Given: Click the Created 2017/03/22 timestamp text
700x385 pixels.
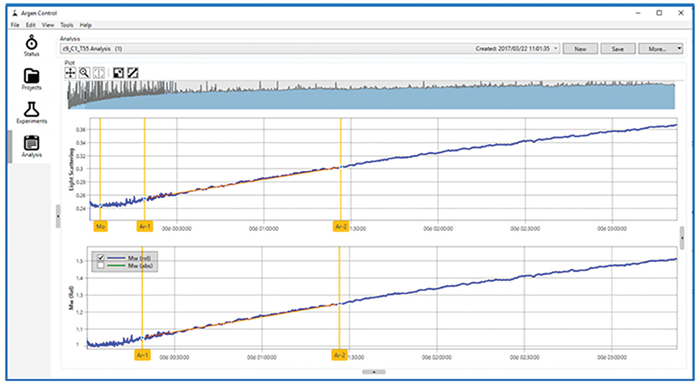Looking at the screenshot, I should [512, 49].
